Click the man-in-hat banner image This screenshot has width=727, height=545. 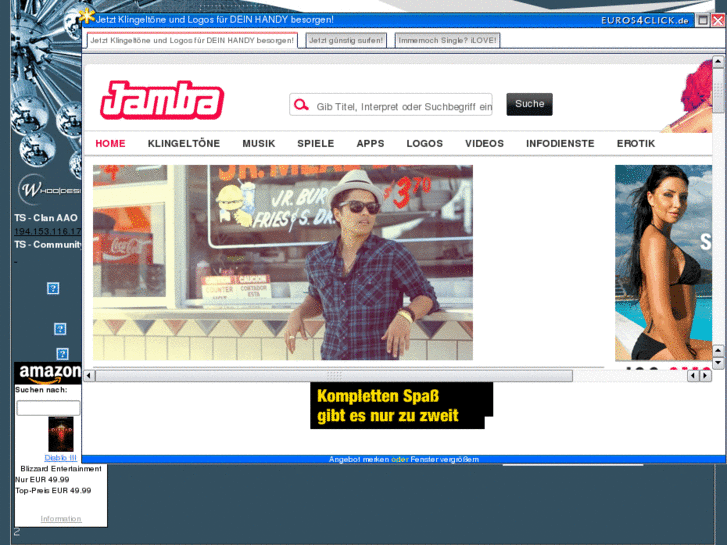pyautogui.click(x=283, y=263)
